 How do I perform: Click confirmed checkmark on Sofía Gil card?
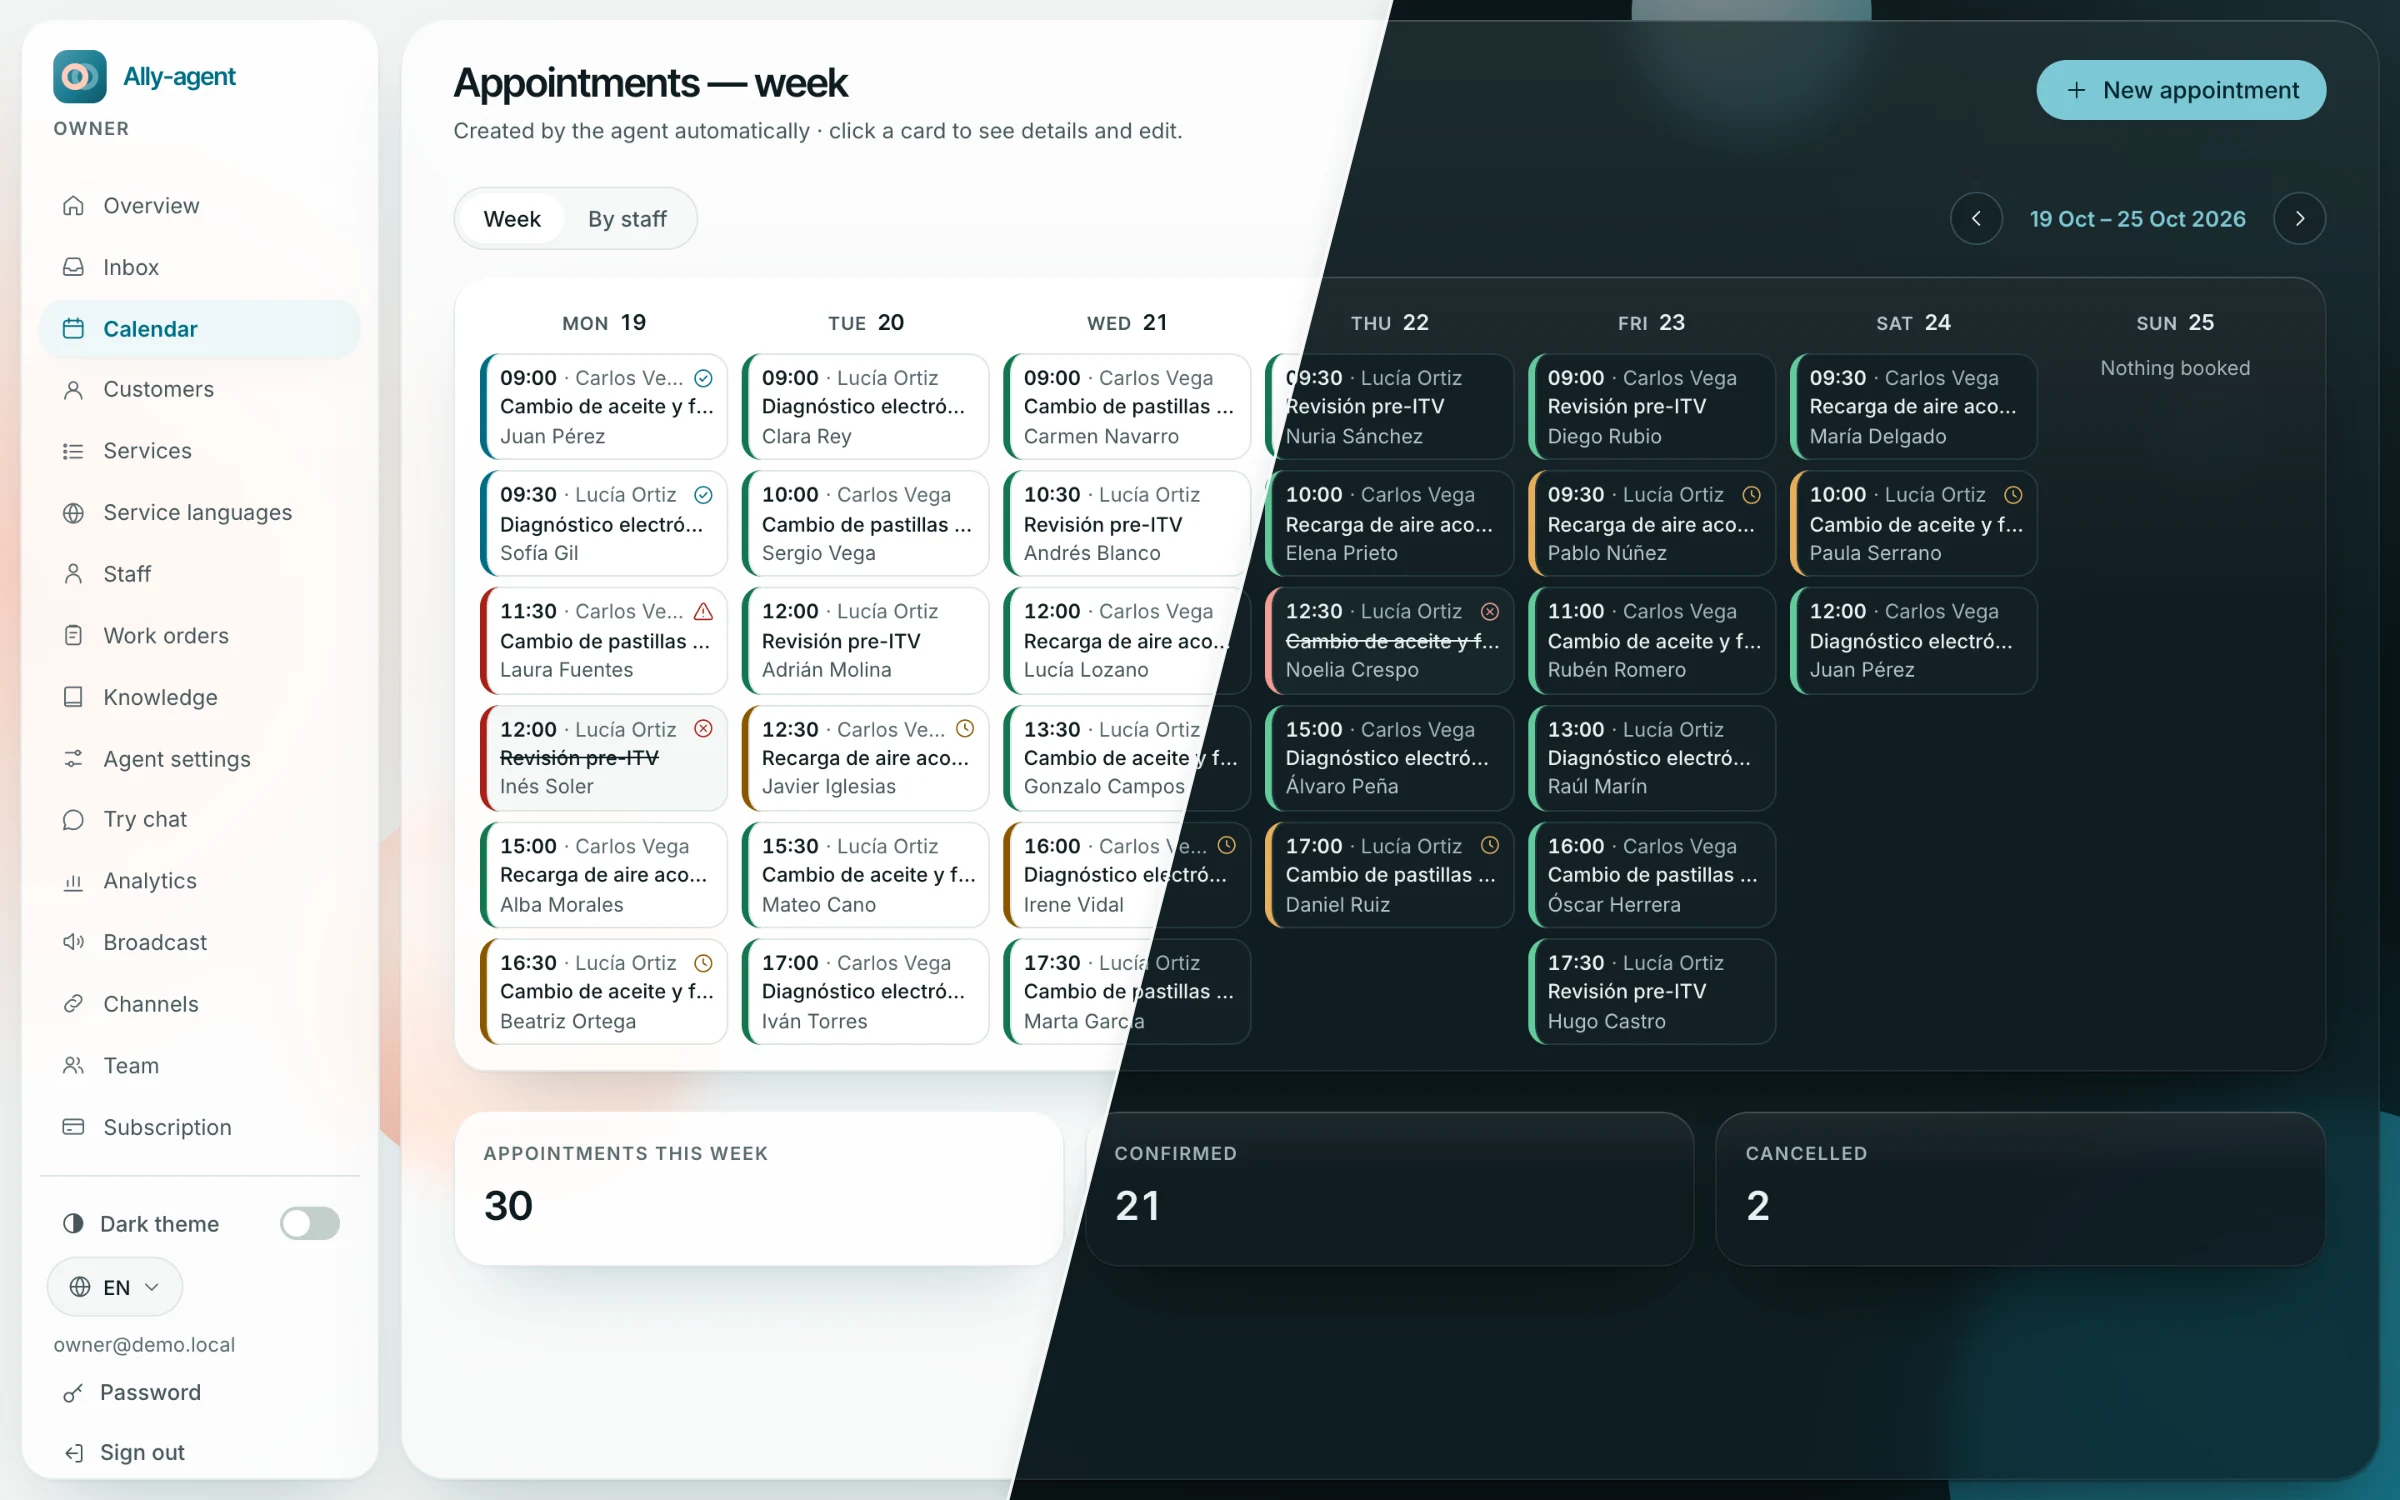[704, 495]
